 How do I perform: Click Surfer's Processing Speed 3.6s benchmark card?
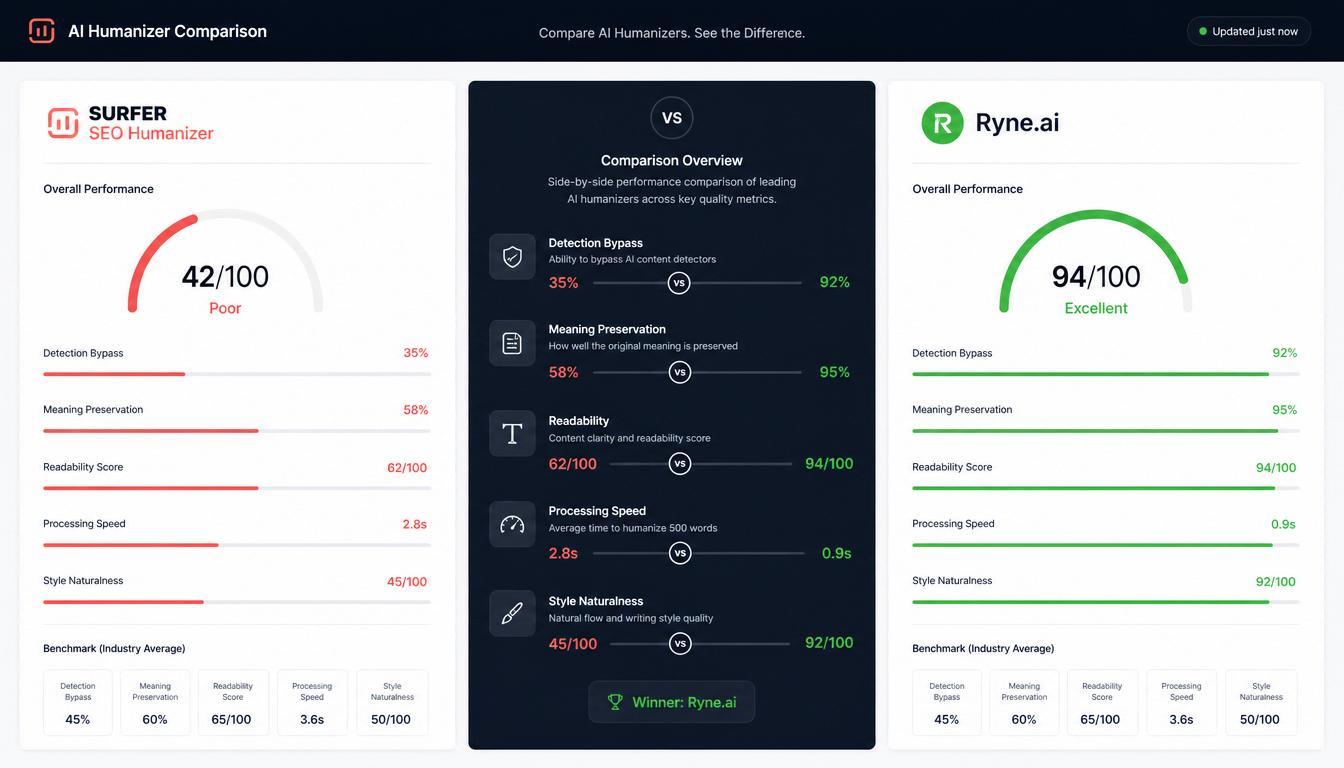pos(313,703)
